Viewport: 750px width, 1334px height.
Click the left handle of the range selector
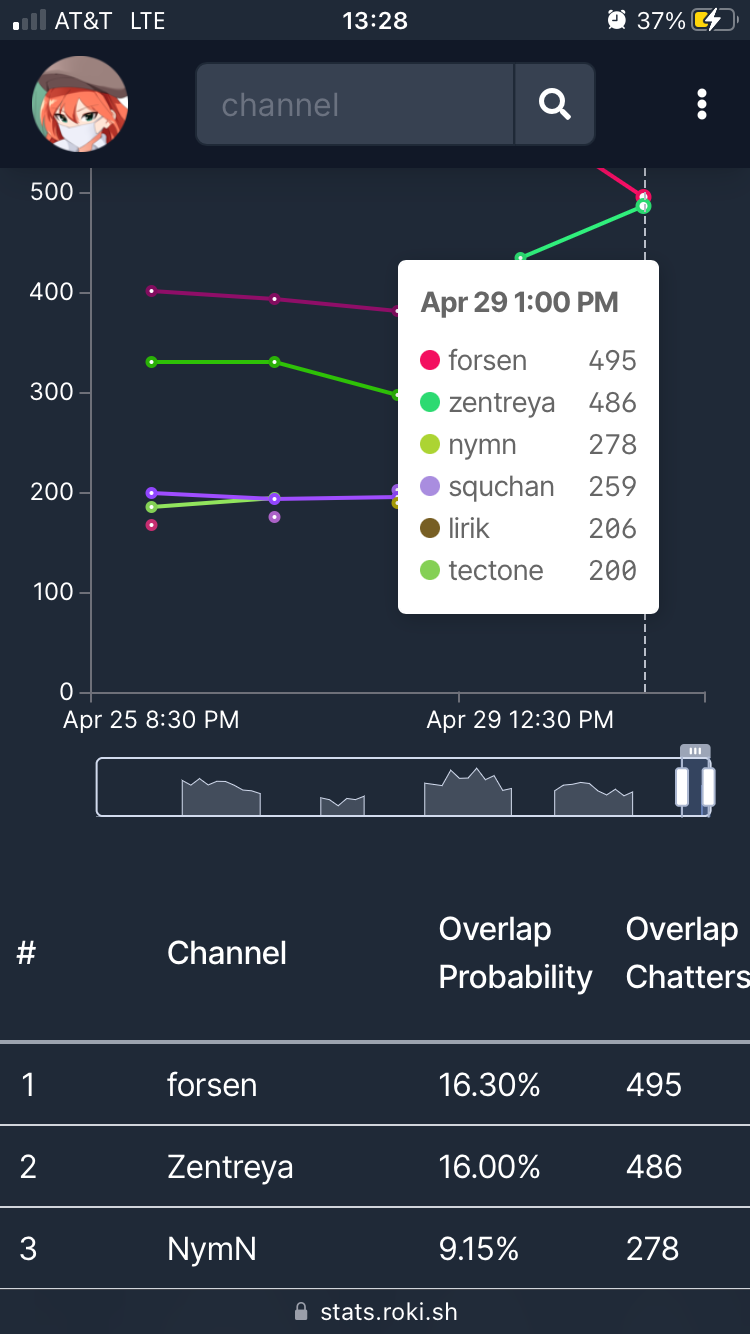click(x=682, y=786)
